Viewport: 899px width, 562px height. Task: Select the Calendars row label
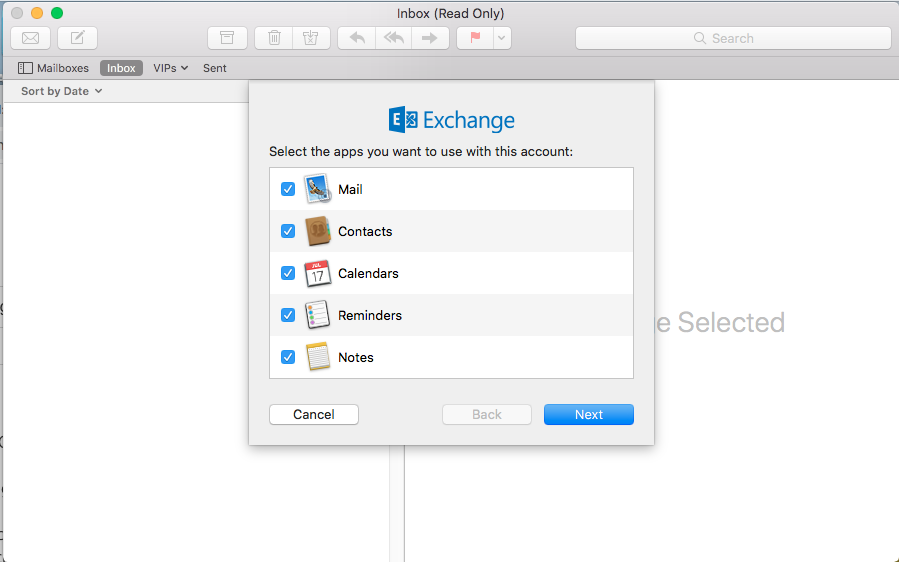pyautogui.click(x=368, y=273)
